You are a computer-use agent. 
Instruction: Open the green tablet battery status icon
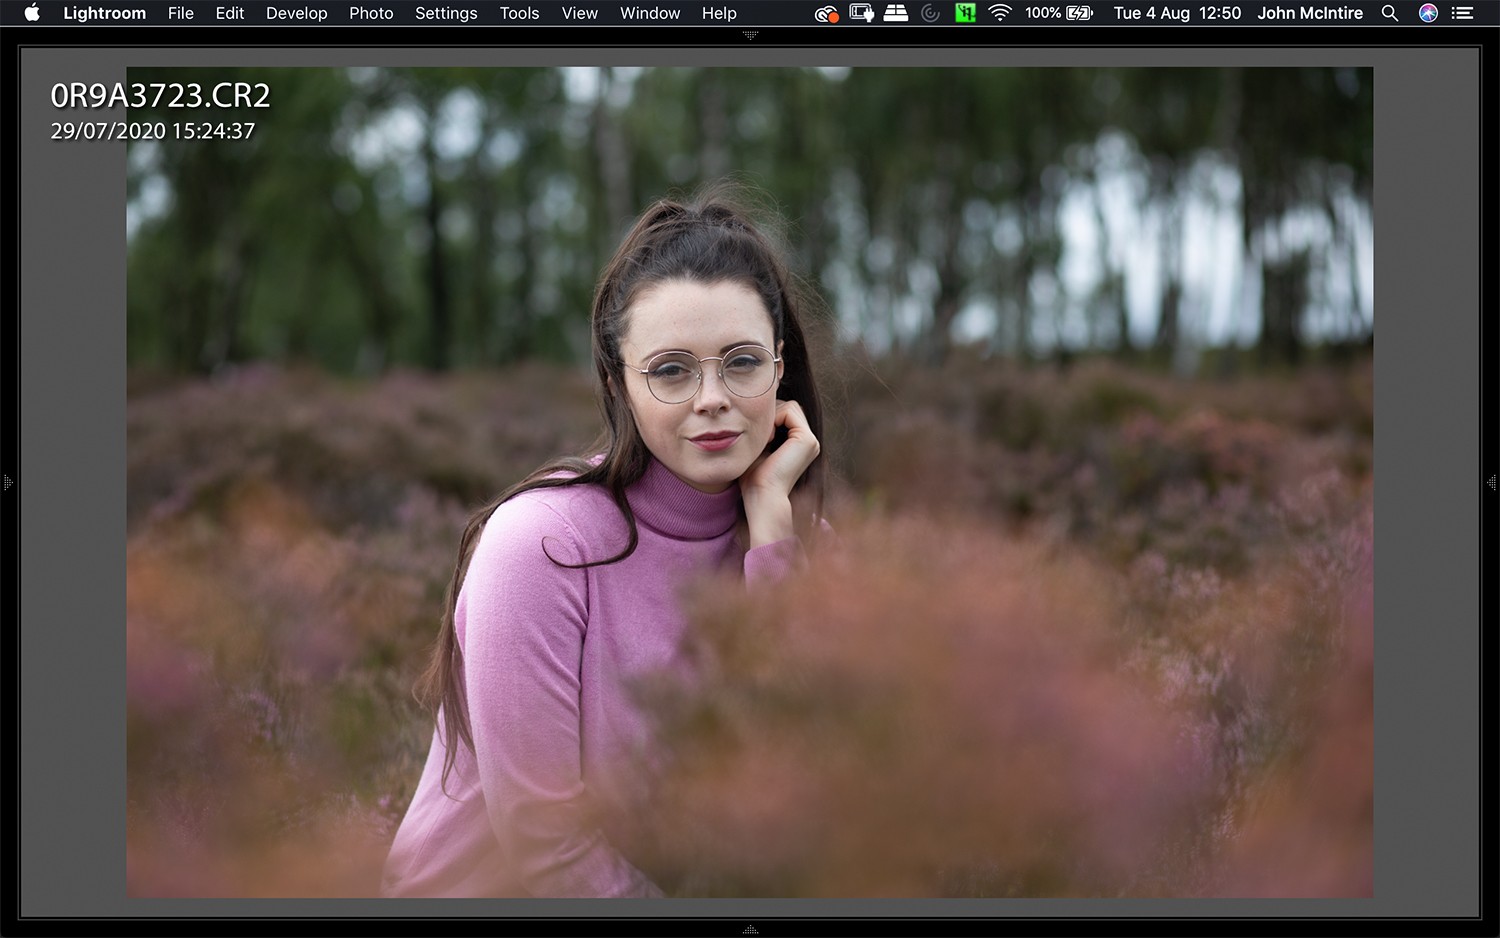click(964, 13)
